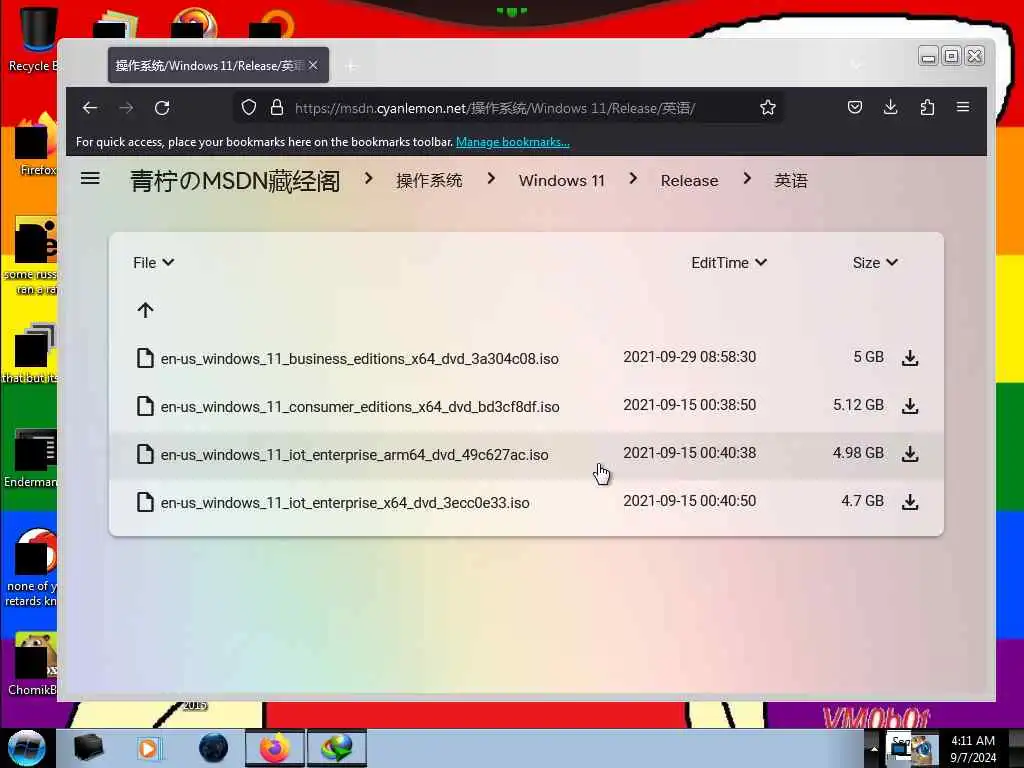Image resolution: width=1024 pixels, height=768 pixels.
Task: Open en-us_windows_11_iot_enterprise_x64_dvd_3ecc0e33.iso file
Action: (345, 503)
